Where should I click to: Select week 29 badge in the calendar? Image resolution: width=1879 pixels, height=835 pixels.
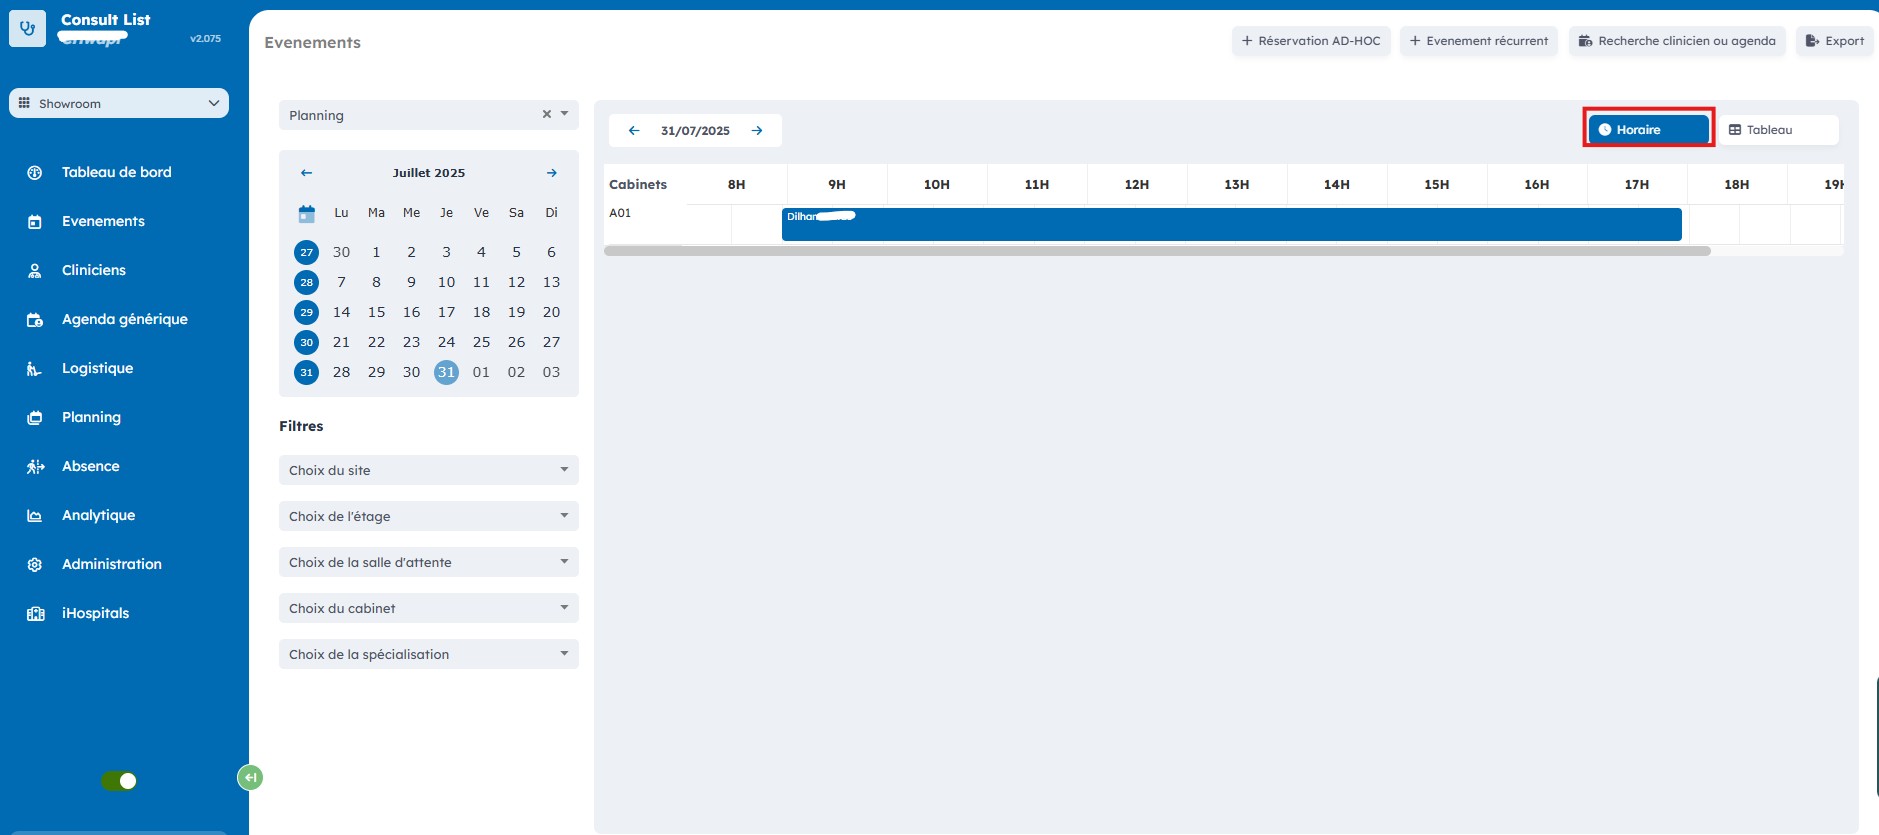point(307,312)
